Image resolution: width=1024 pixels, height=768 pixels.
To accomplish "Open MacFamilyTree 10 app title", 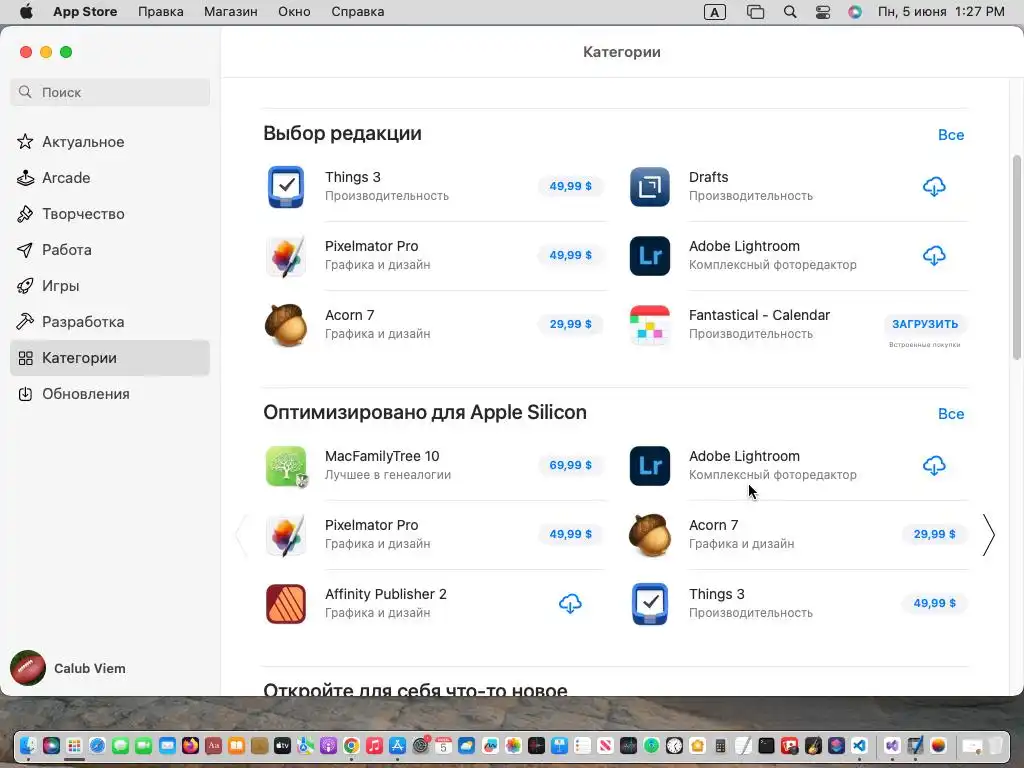I will coord(382,456).
